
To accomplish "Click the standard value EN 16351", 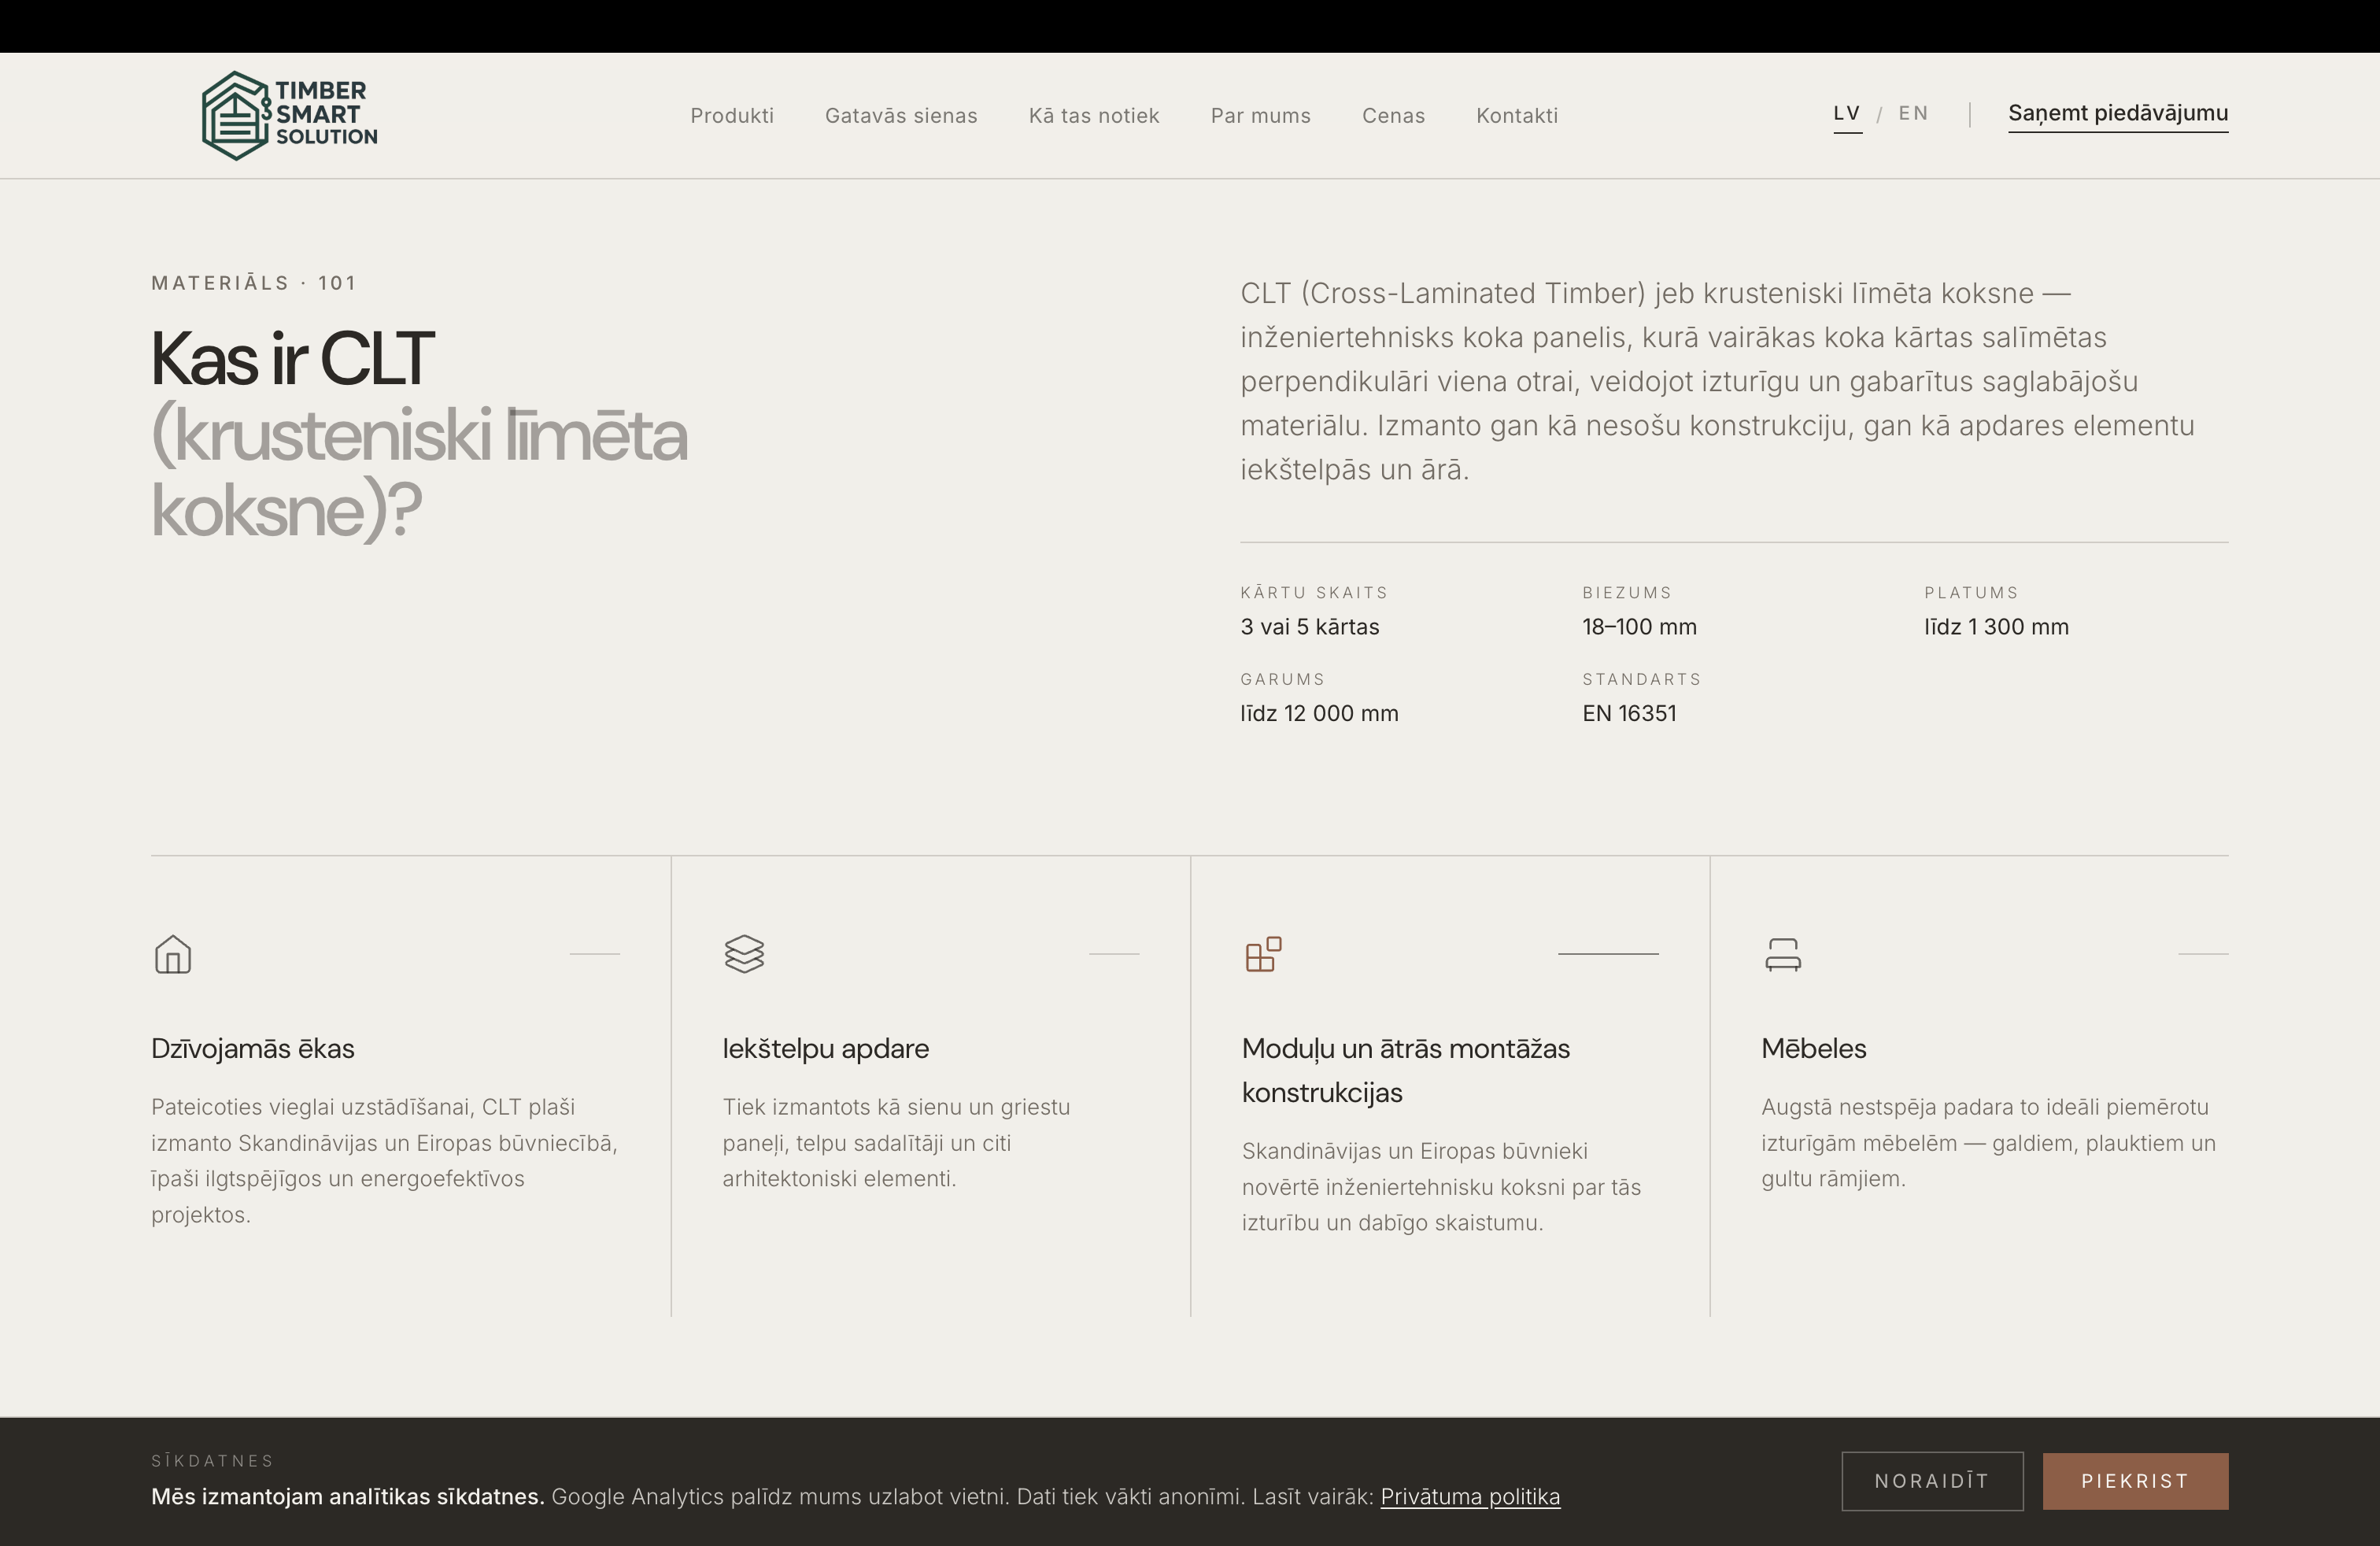I will click(x=1629, y=713).
